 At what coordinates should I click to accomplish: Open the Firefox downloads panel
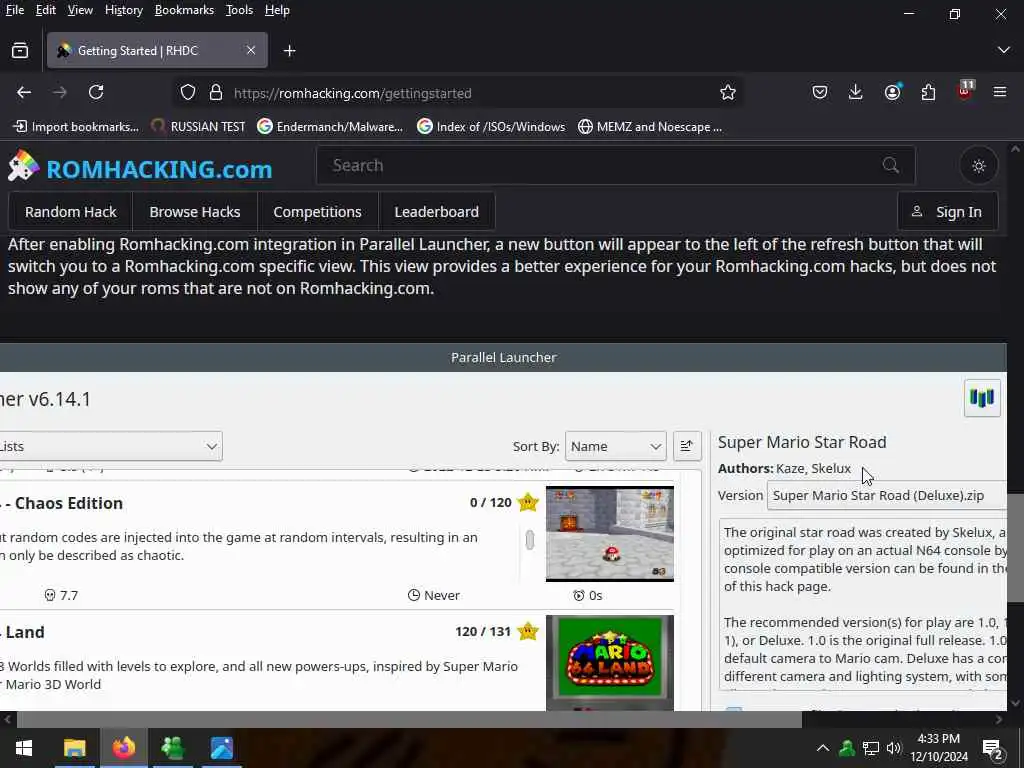pyautogui.click(x=856, y=92)
